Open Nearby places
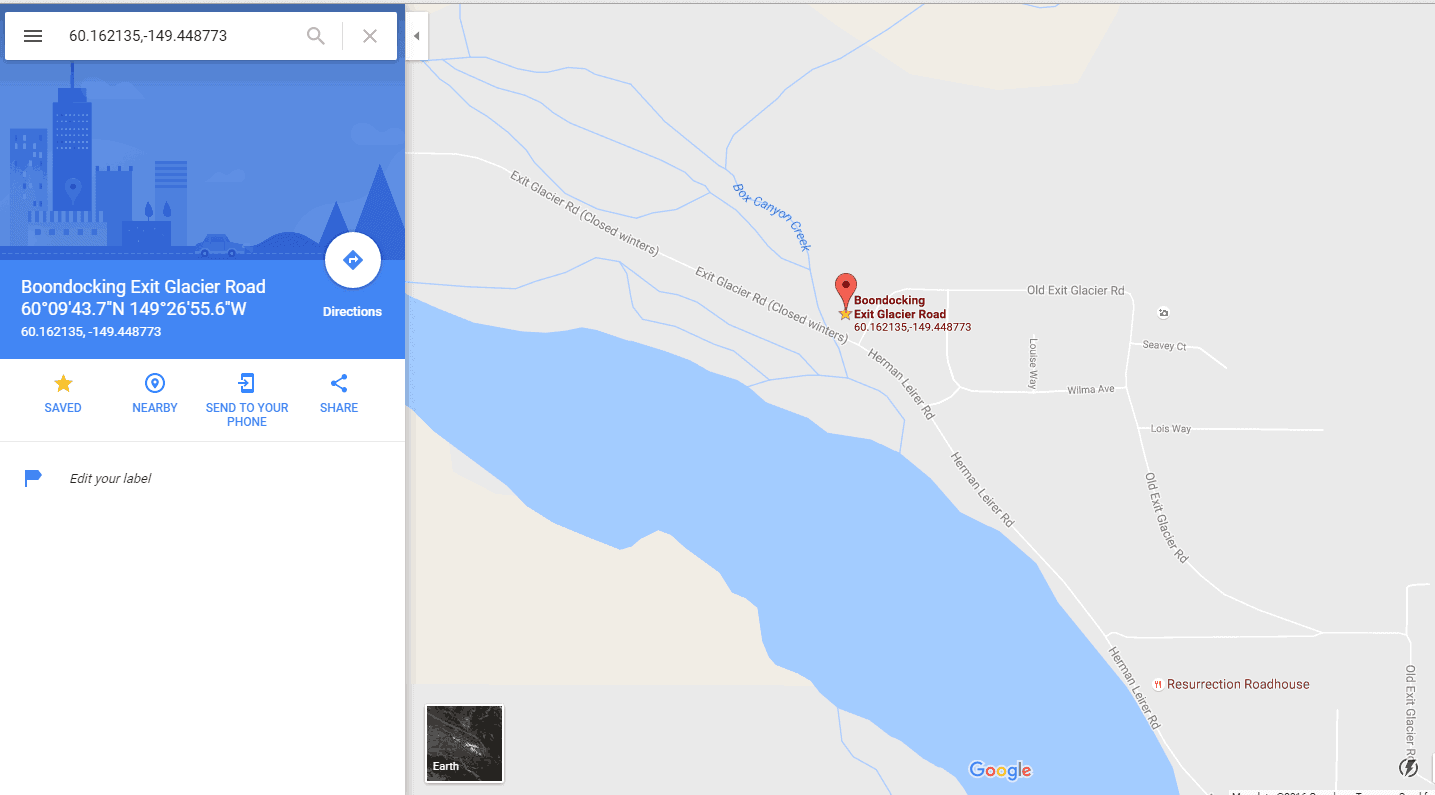 155,393
